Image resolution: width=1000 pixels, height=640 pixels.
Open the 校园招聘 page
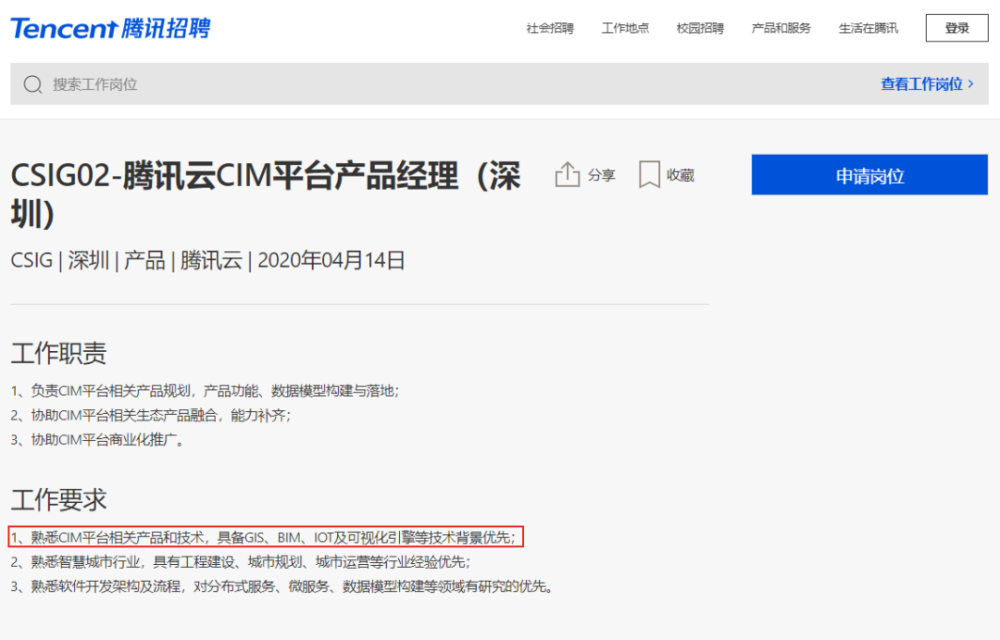(700, 28)
